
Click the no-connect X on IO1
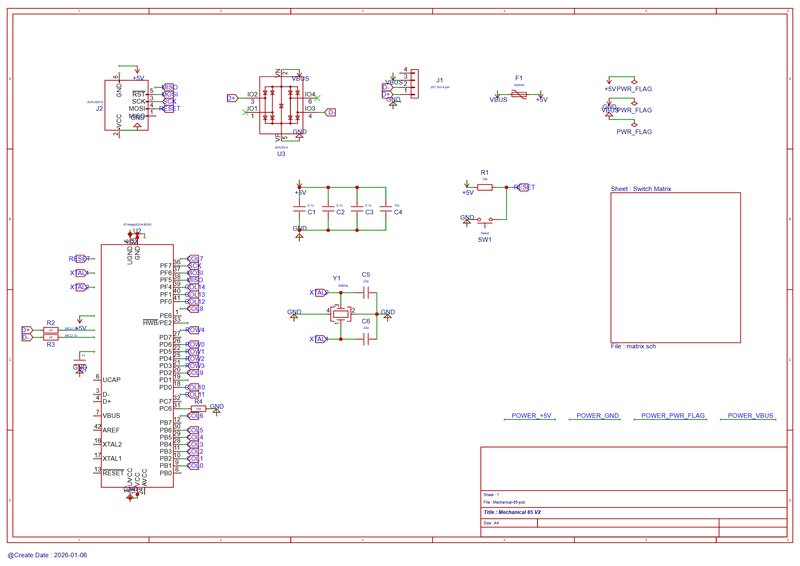click(245, 112)
